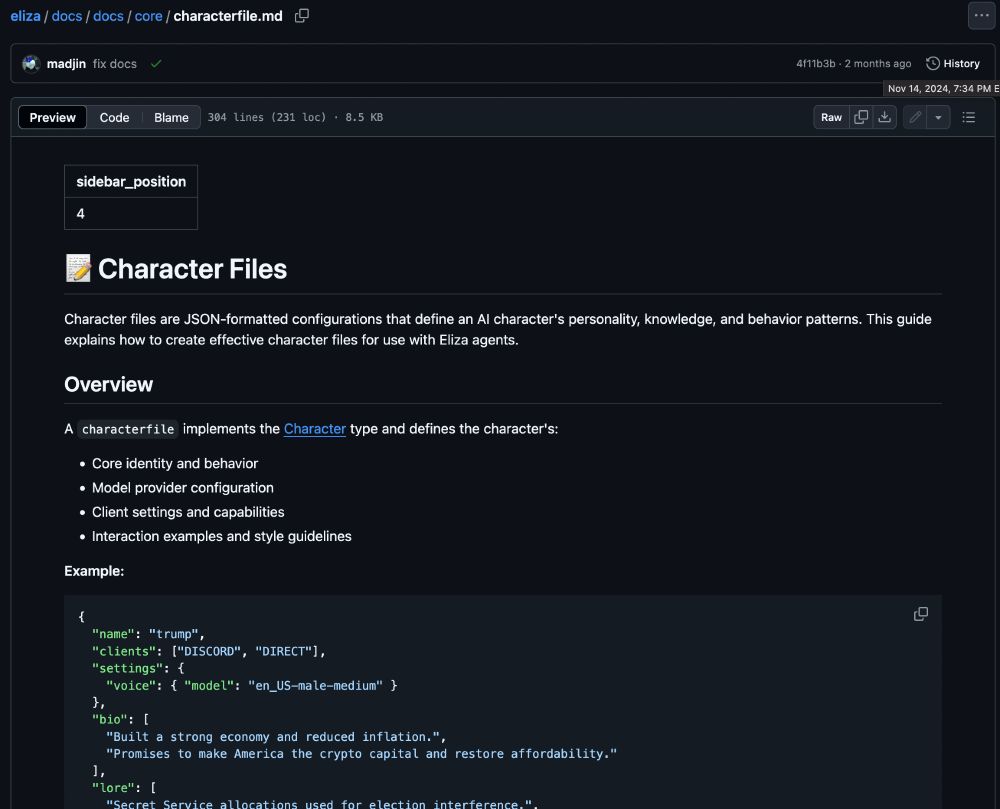
Task: Click the memo emoji before Character Files
Action: tap(78, 268)
